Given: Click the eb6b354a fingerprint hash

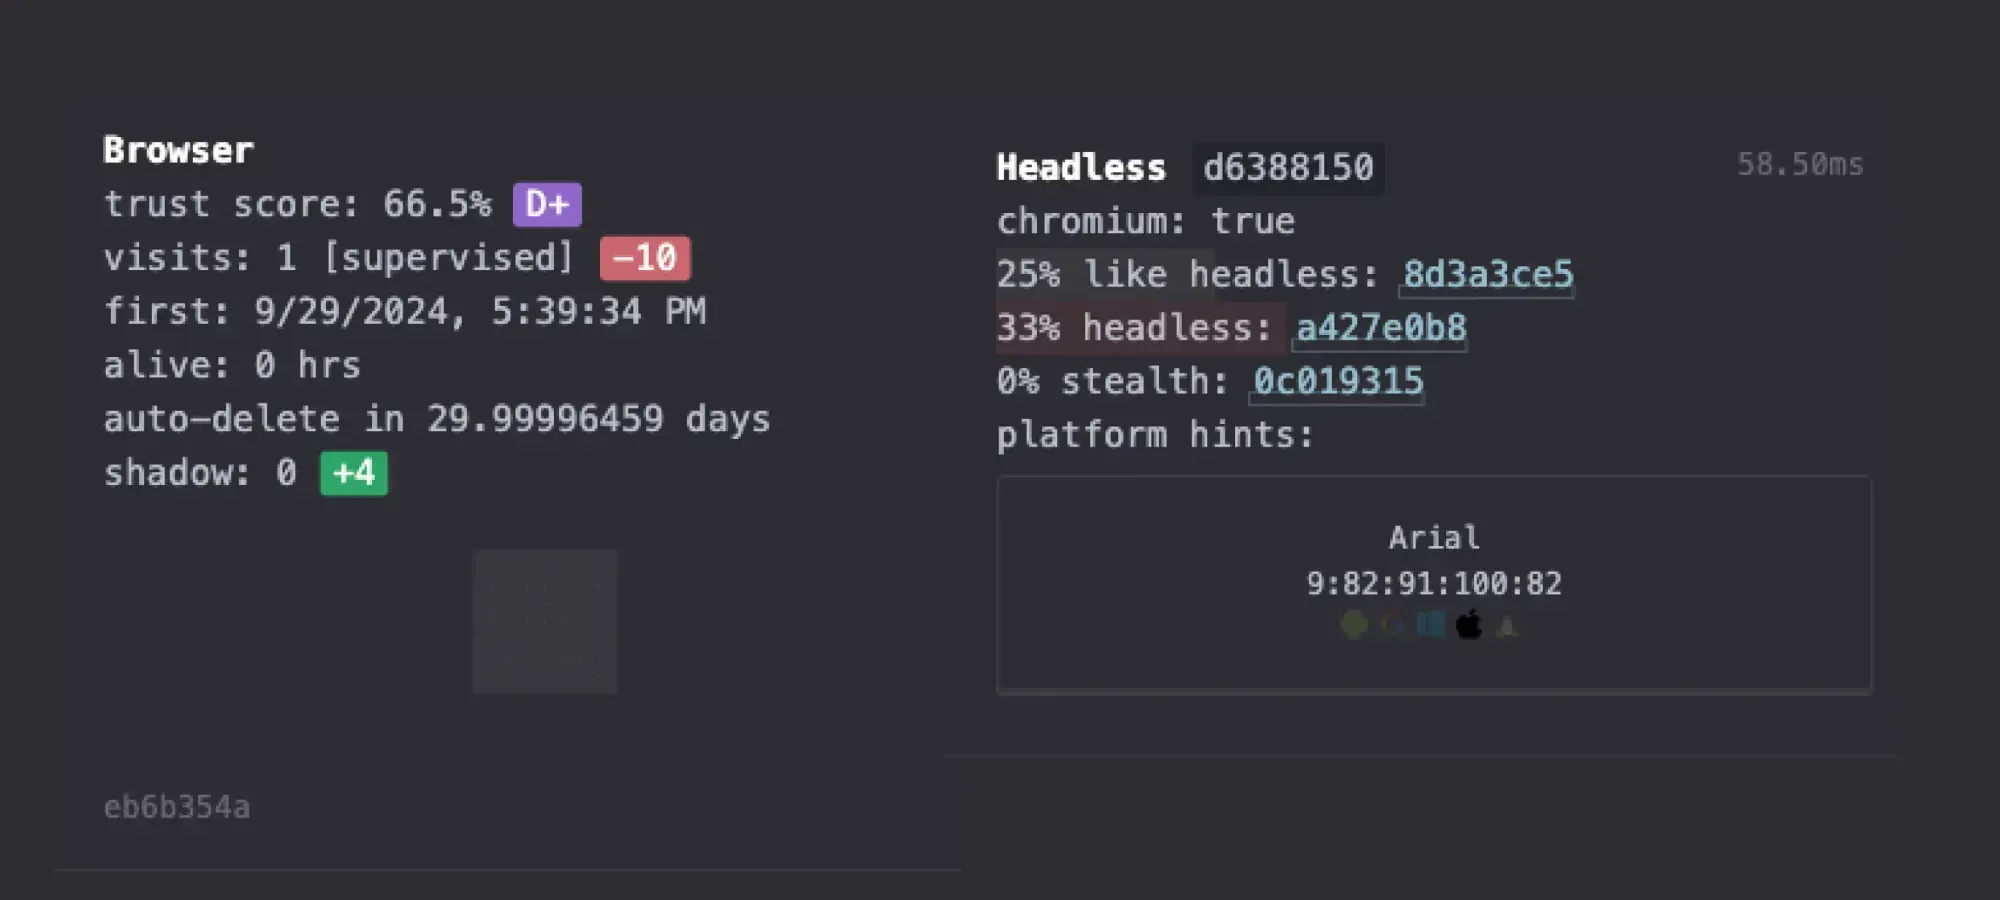Looking at the screenshot, I should [176, 808].
